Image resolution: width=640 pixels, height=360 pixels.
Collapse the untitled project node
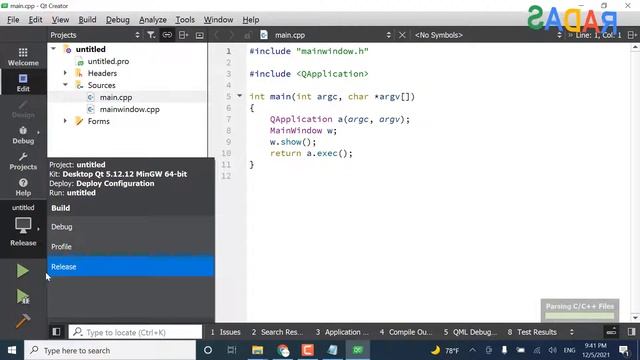(53, 49)
